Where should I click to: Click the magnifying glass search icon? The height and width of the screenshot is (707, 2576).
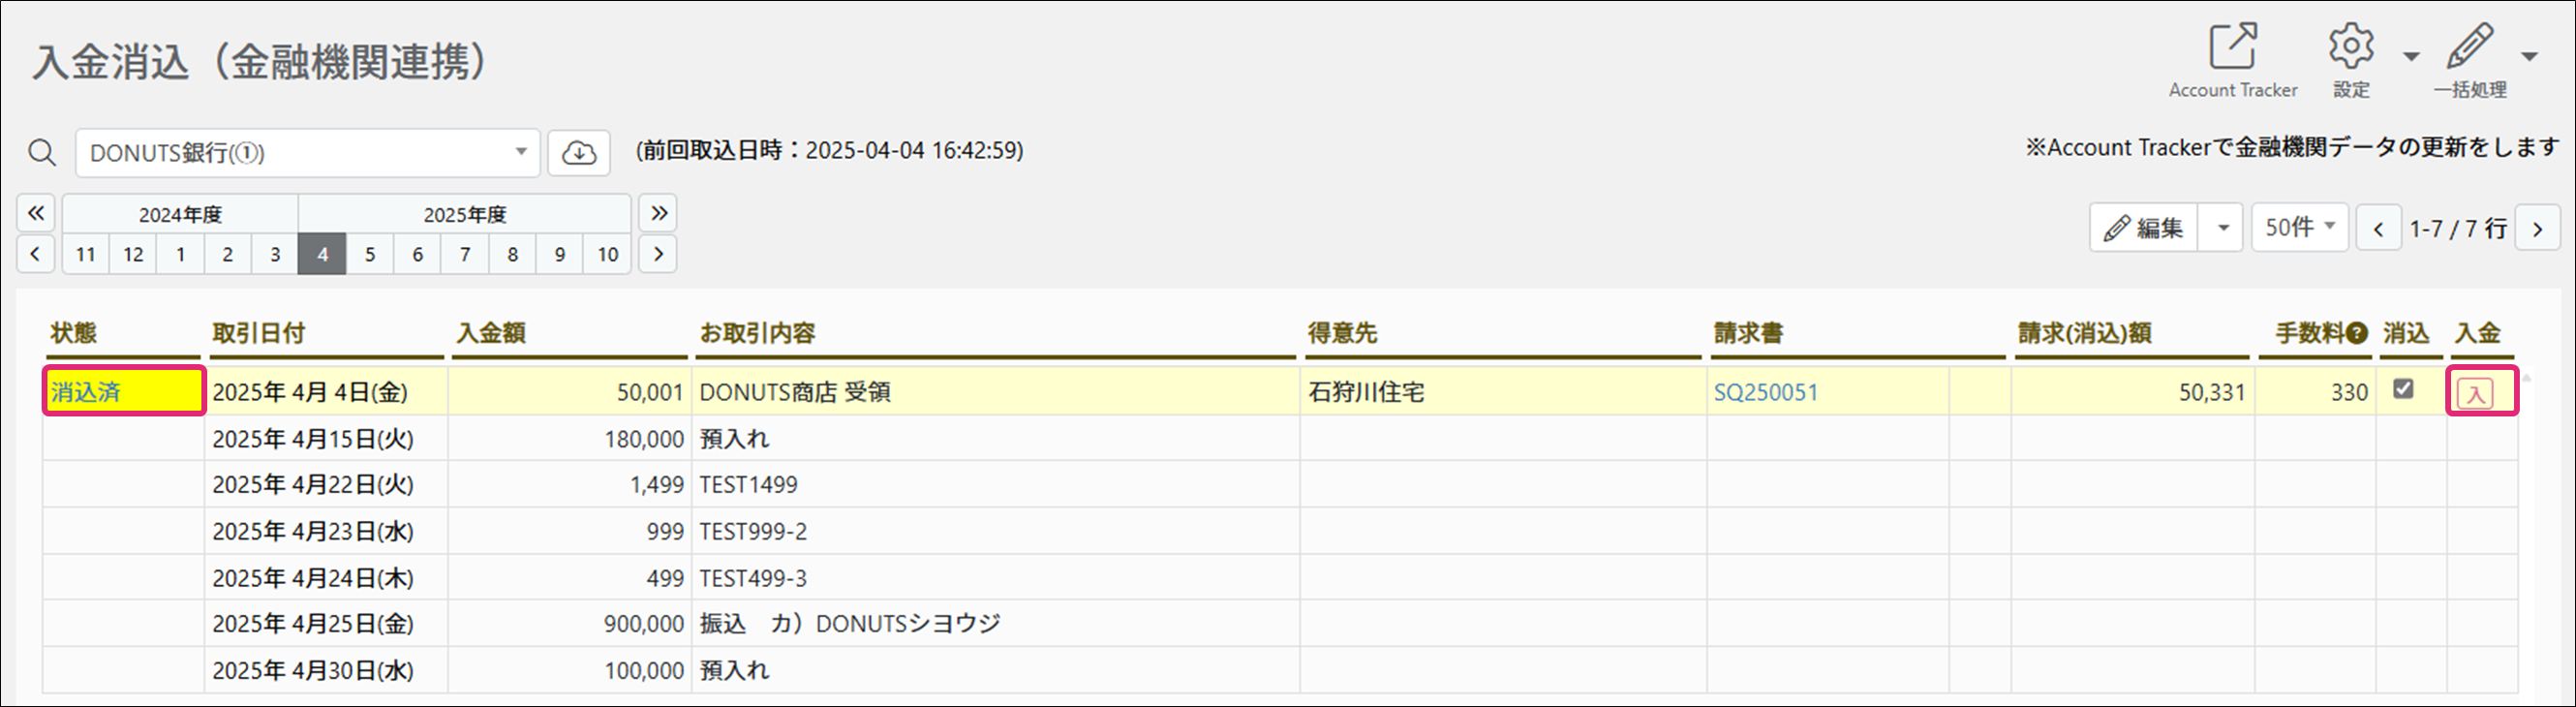[x=42, y=153]
